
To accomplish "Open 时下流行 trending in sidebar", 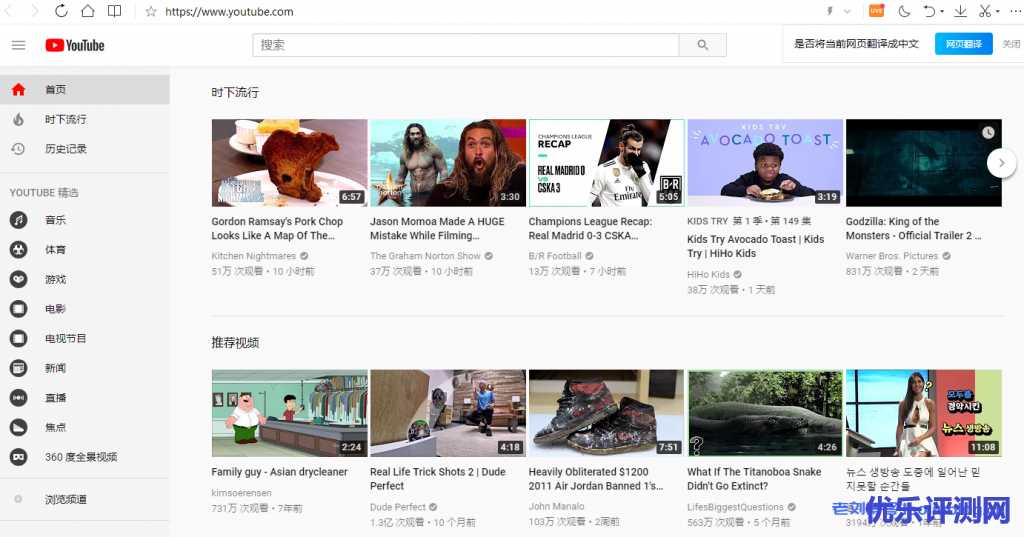I will (85, 120).
